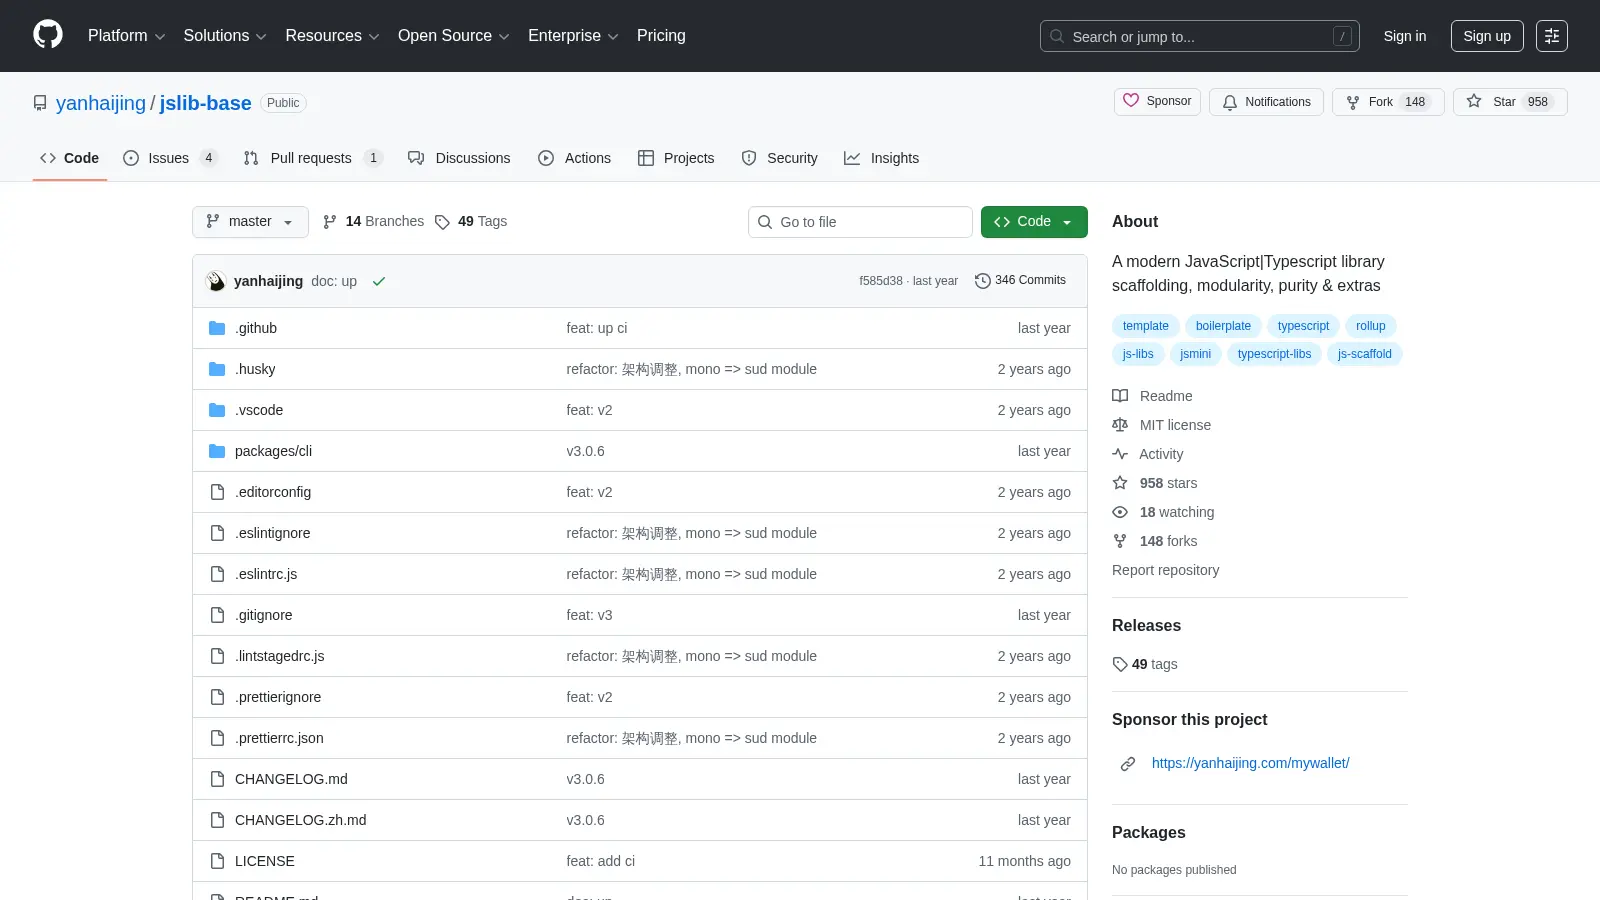The image size is (1600, 900).
Task: Open the master branch dropdown
Action: tap(250, 222)
